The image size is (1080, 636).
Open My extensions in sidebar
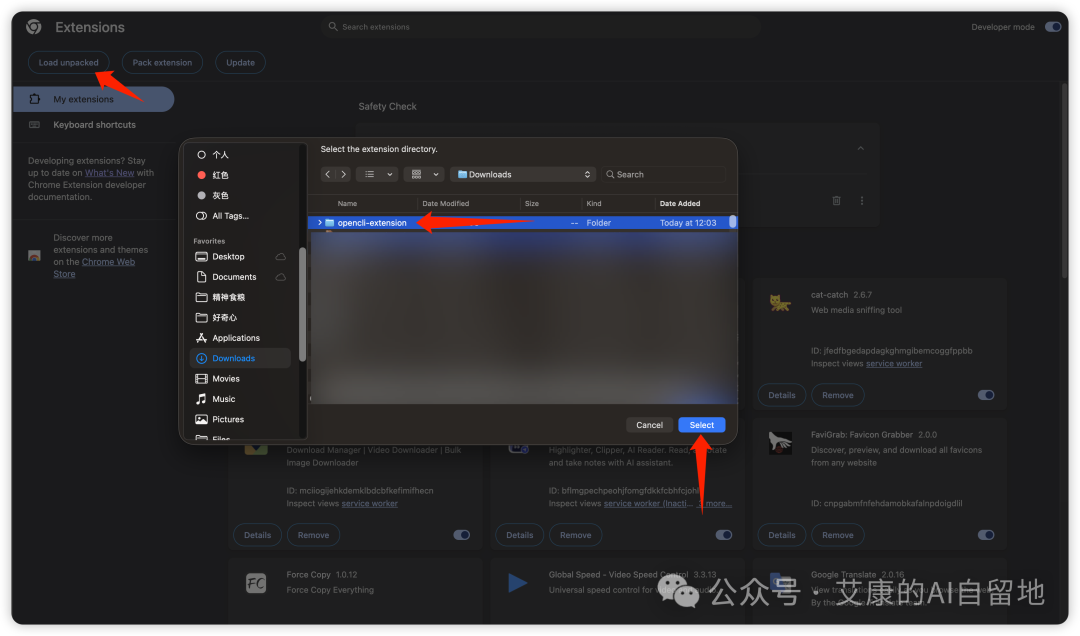94,99
